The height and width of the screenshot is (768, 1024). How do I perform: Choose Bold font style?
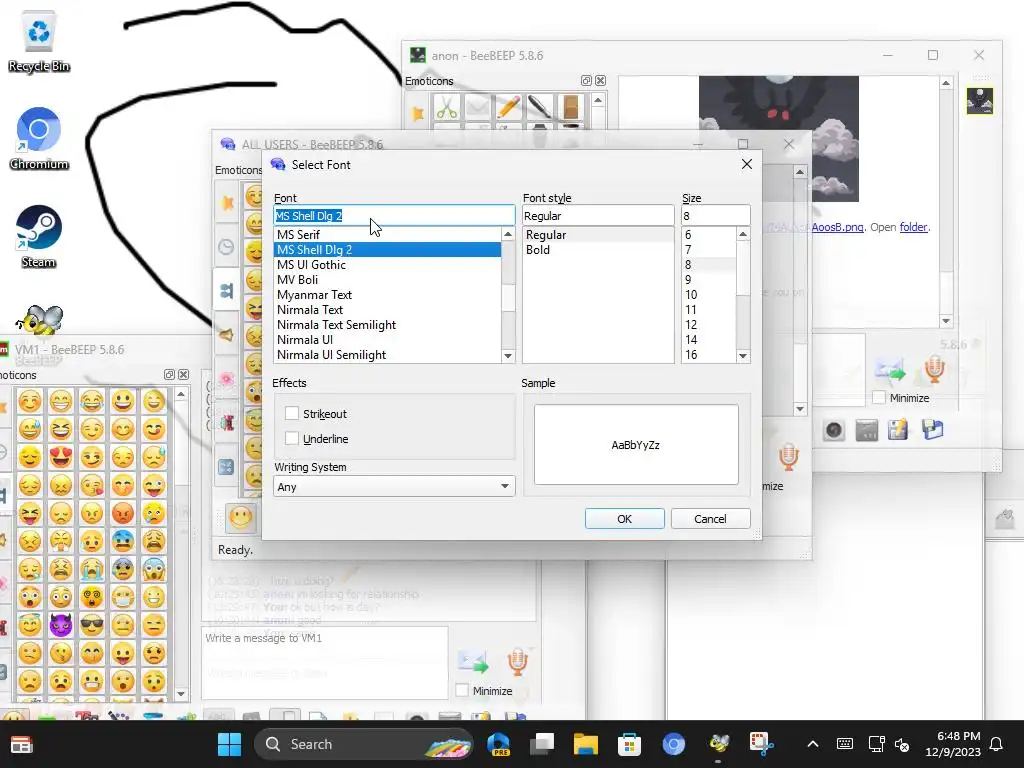[x=537, y=249]
